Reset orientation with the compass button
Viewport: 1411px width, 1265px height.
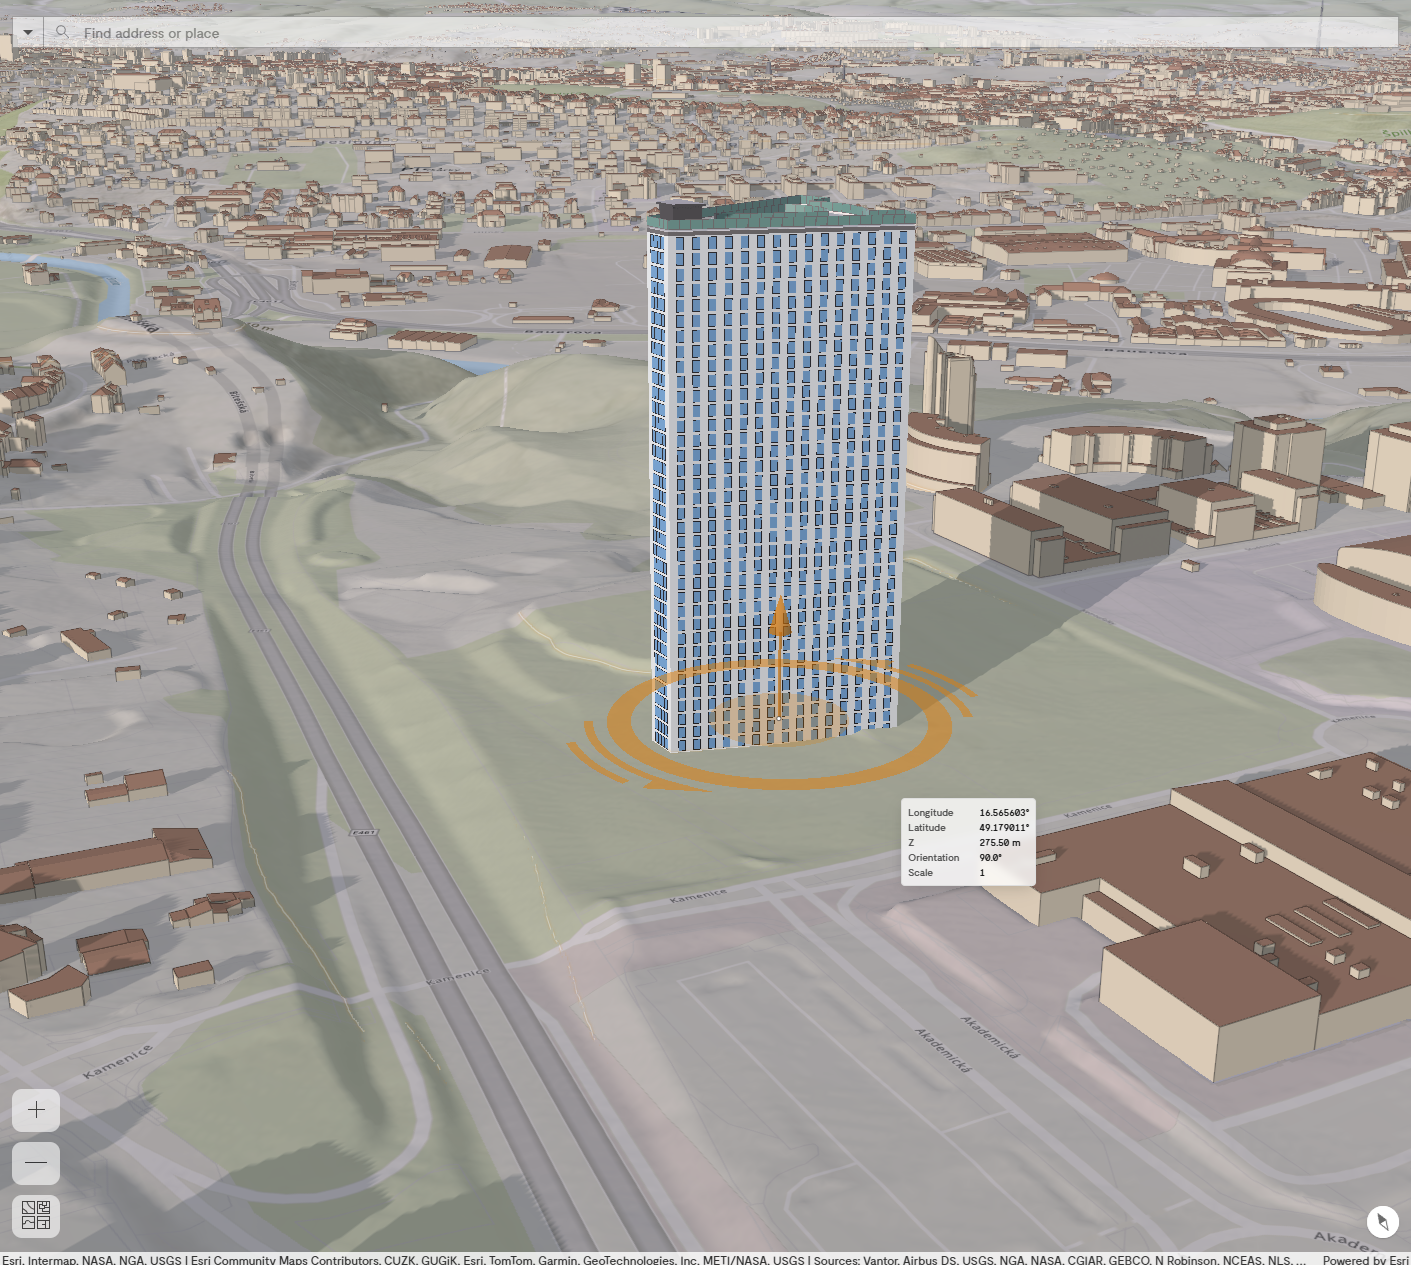click(x=1382, y=1221)
